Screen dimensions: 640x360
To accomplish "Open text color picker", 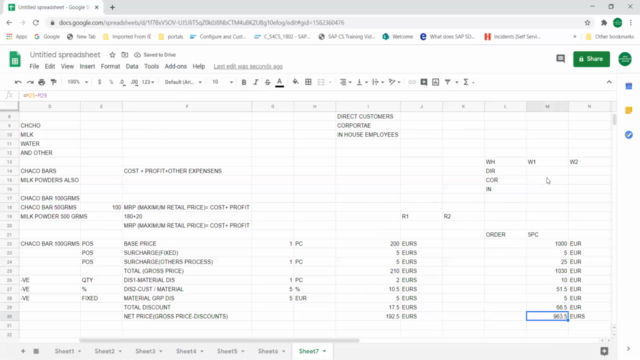I will 279,82.
